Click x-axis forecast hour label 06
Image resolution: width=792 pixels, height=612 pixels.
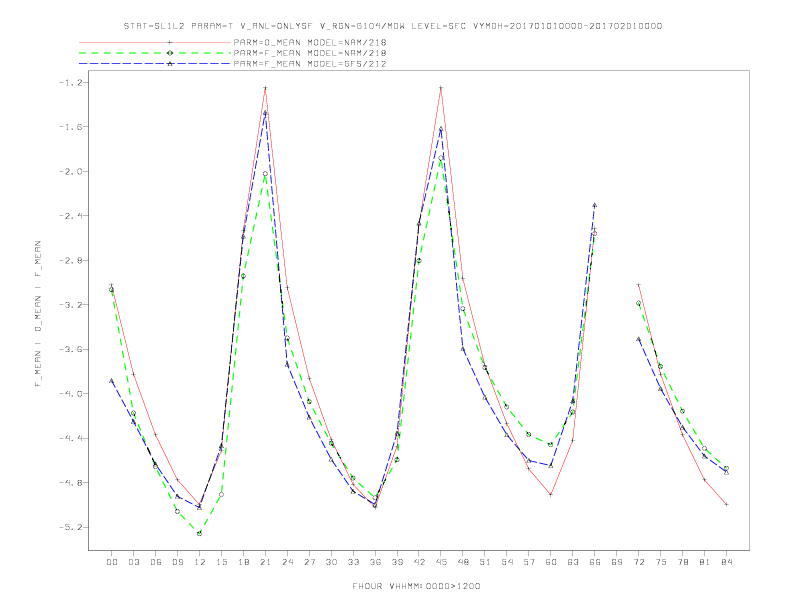pyautogui.click(x=156, y=562)
